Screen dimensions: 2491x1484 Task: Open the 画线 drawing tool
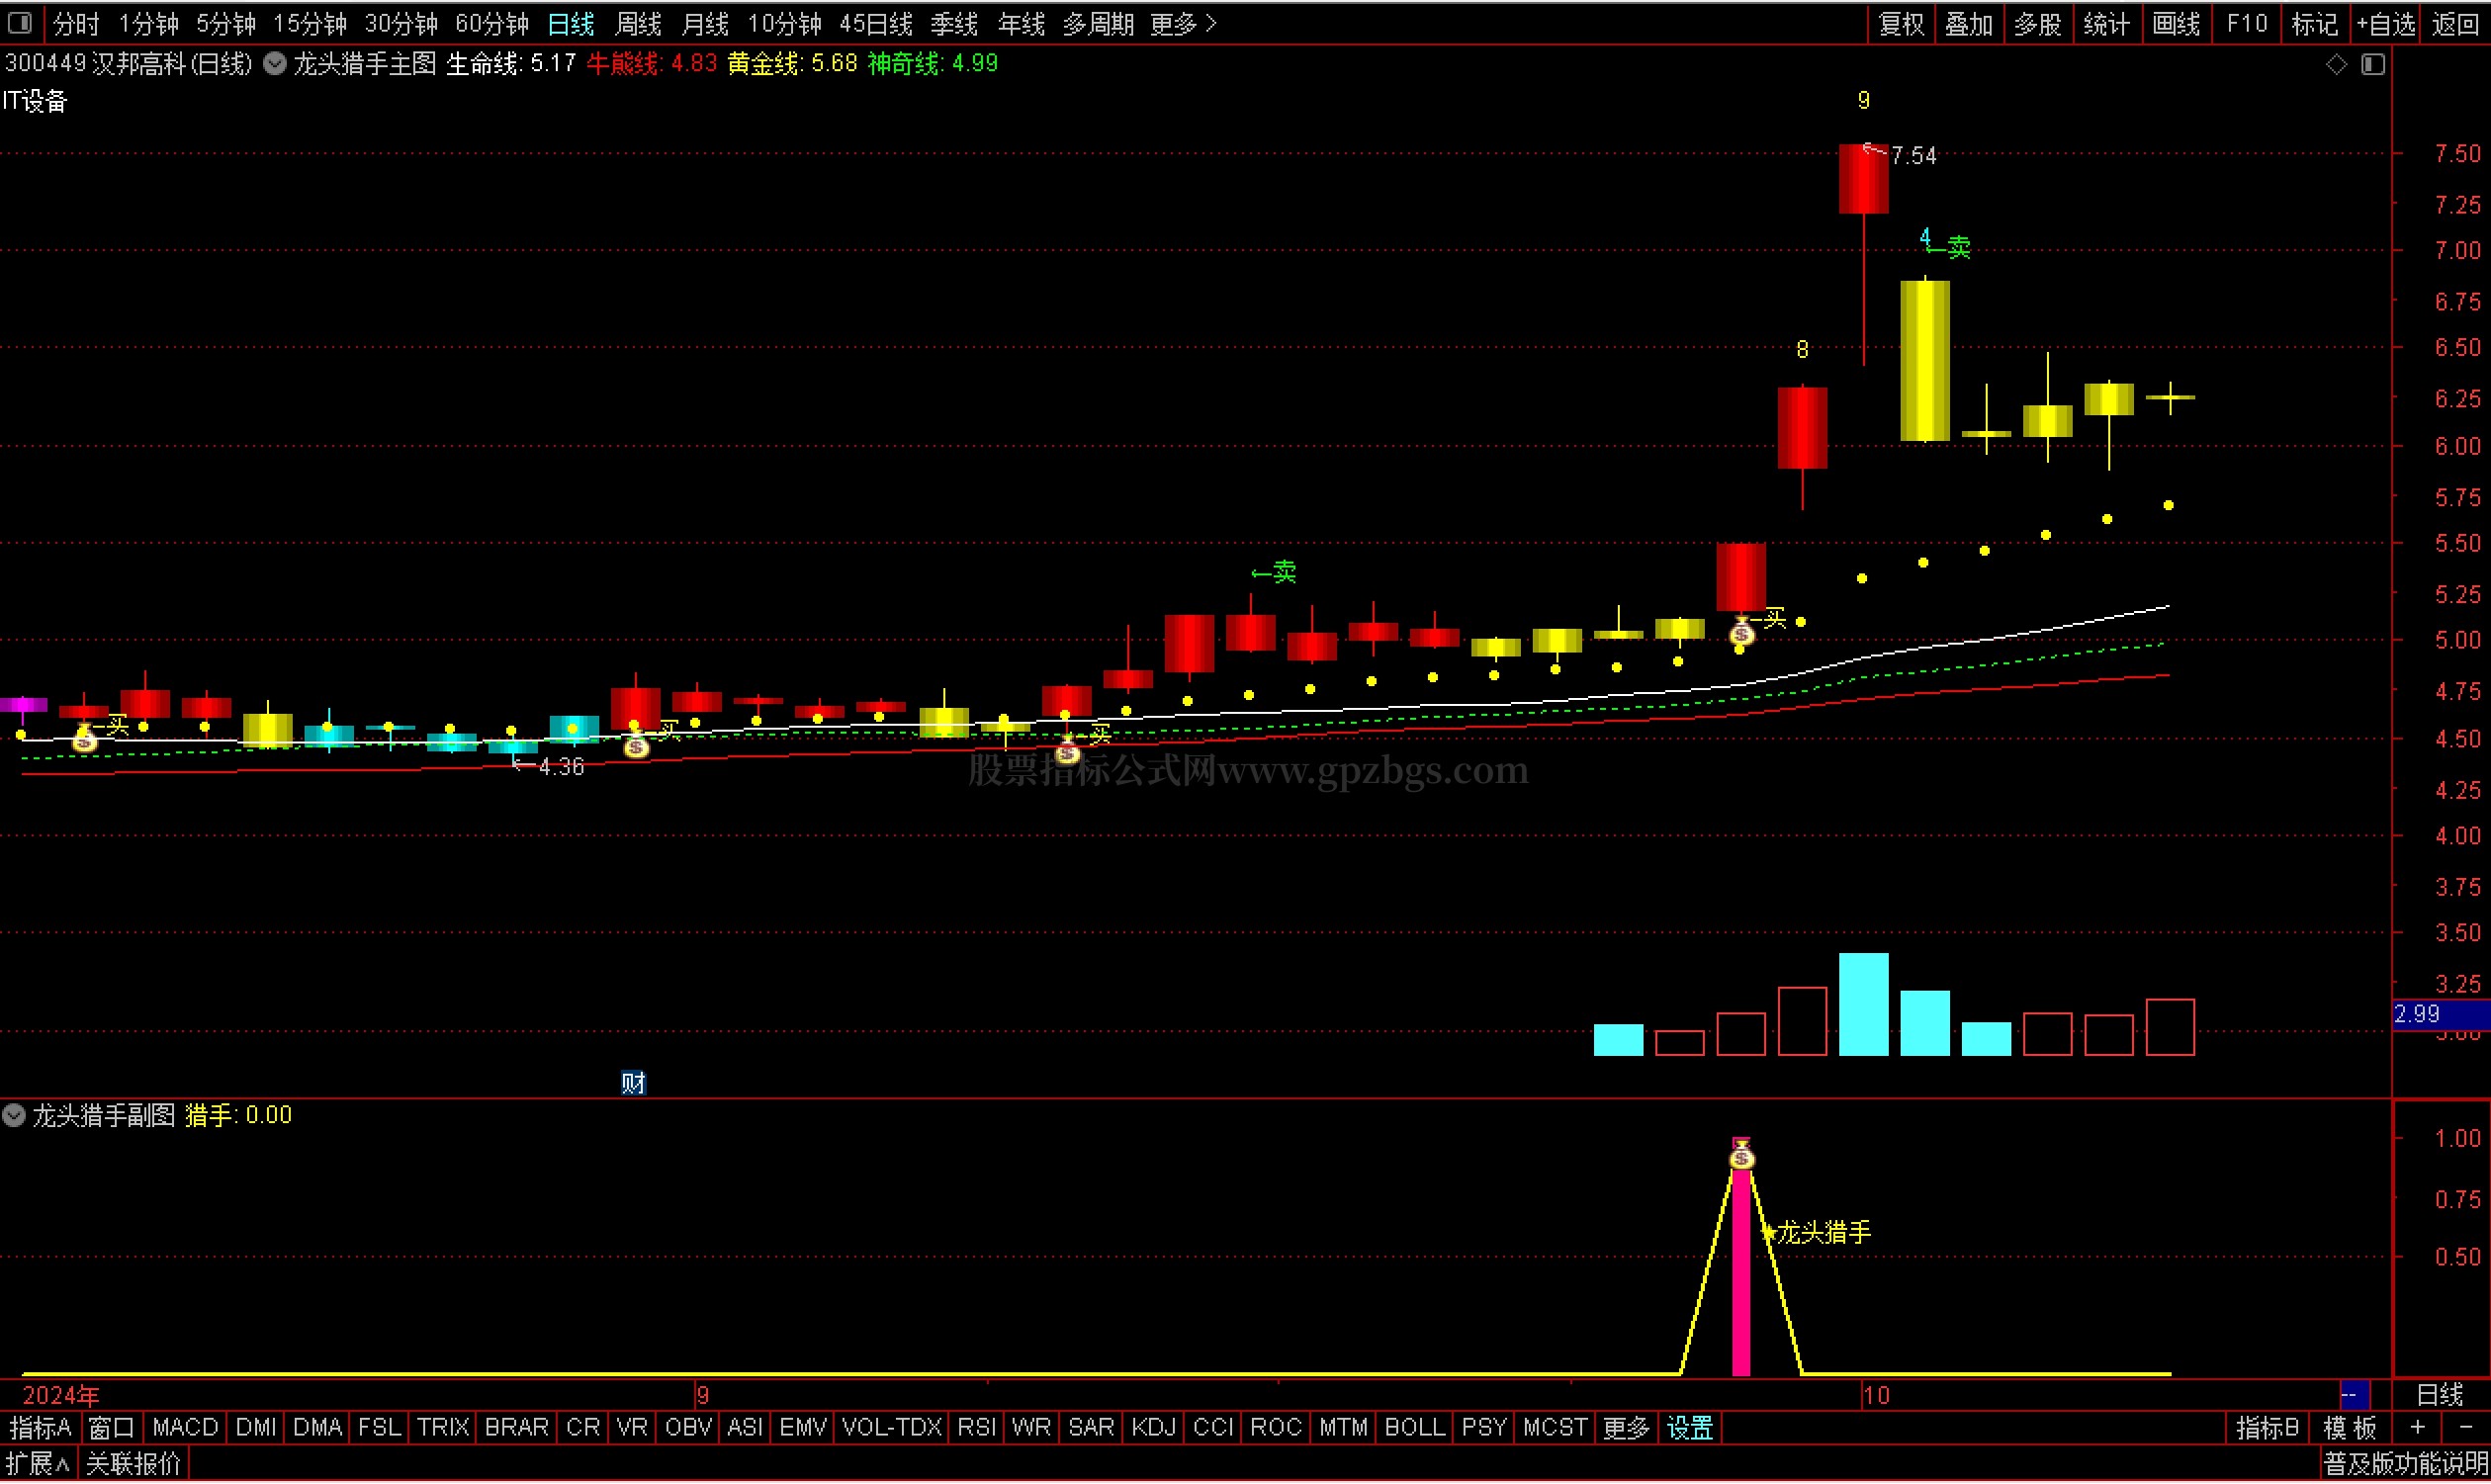2175,23
